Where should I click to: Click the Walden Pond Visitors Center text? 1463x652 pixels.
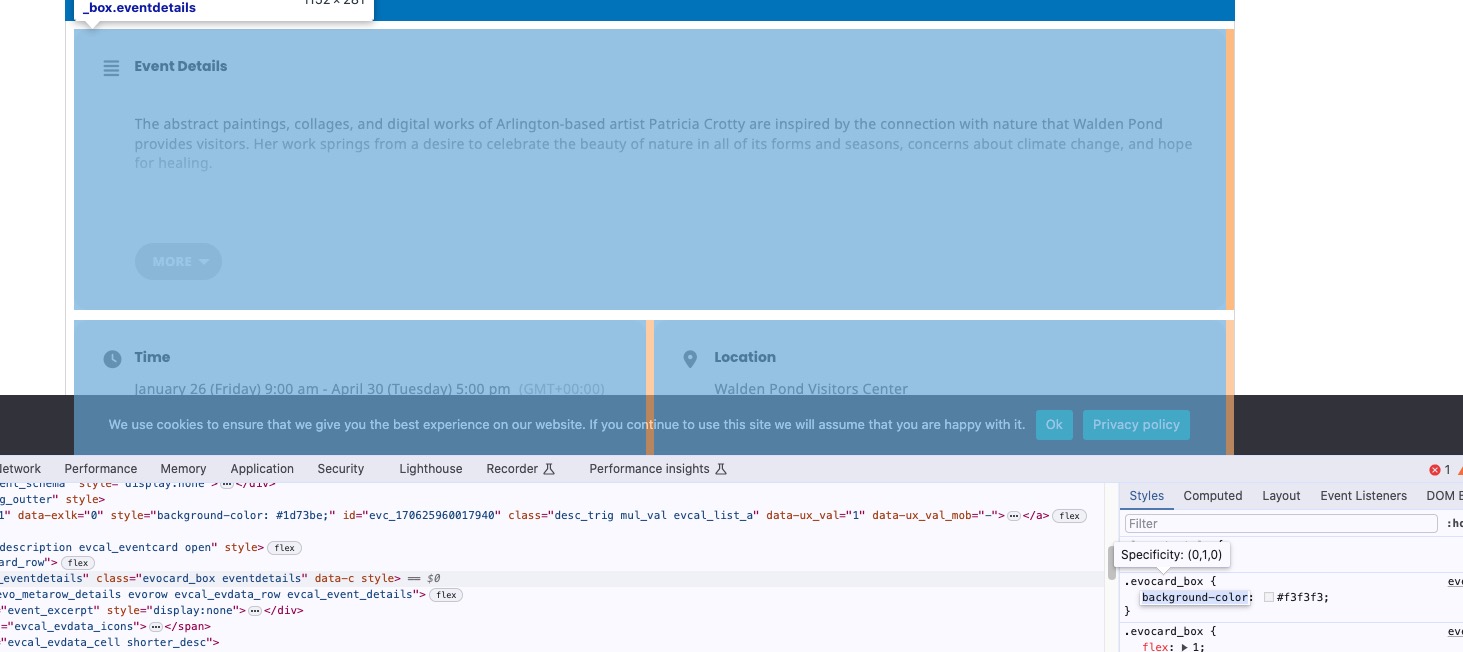tap(811, 389)
